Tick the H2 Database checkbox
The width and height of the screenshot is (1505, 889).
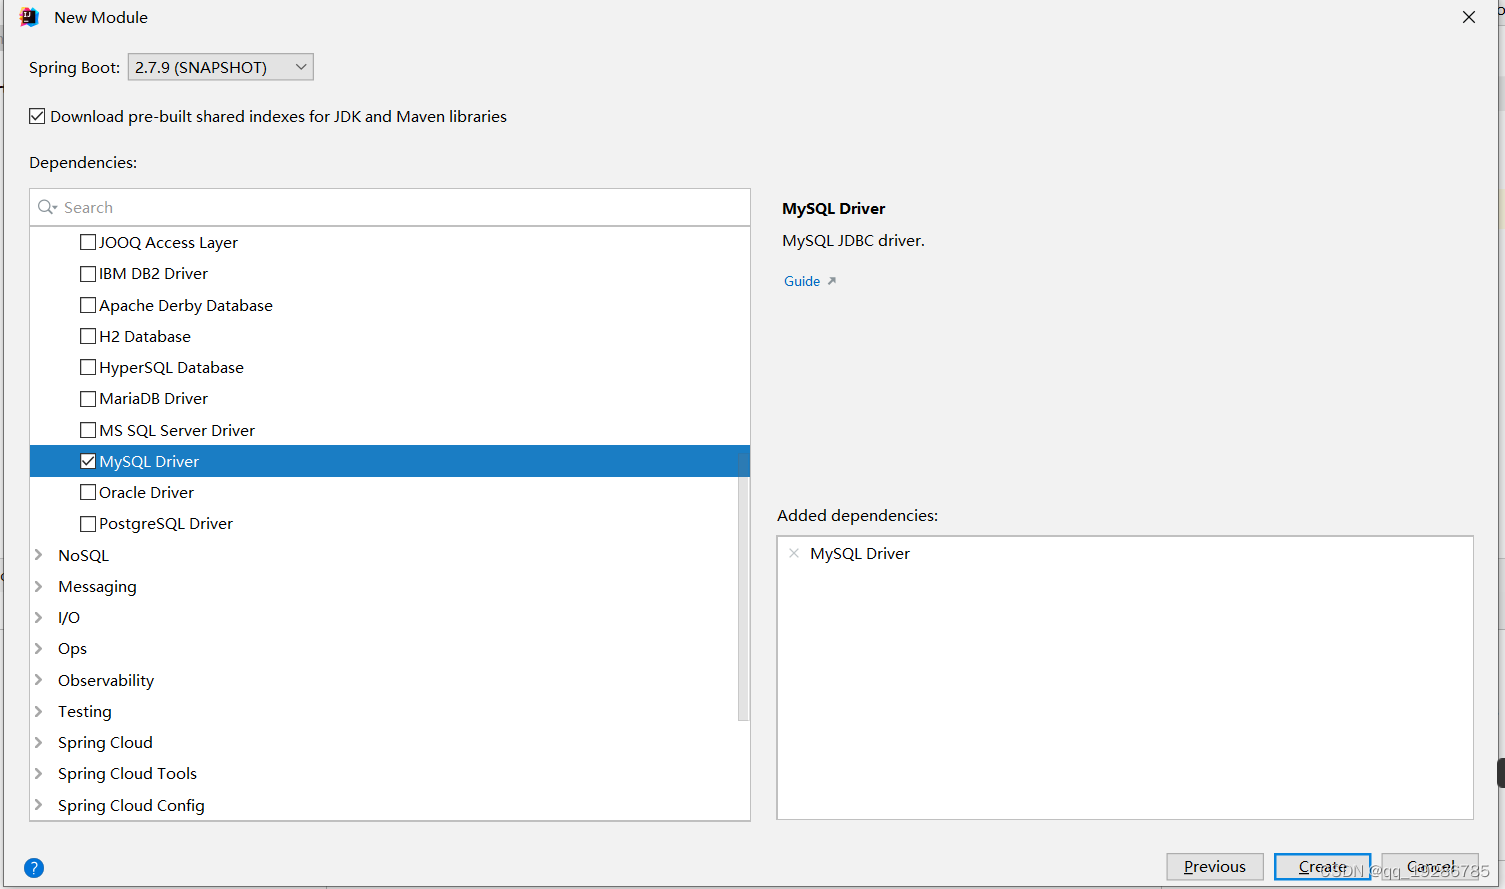point(88,336)
